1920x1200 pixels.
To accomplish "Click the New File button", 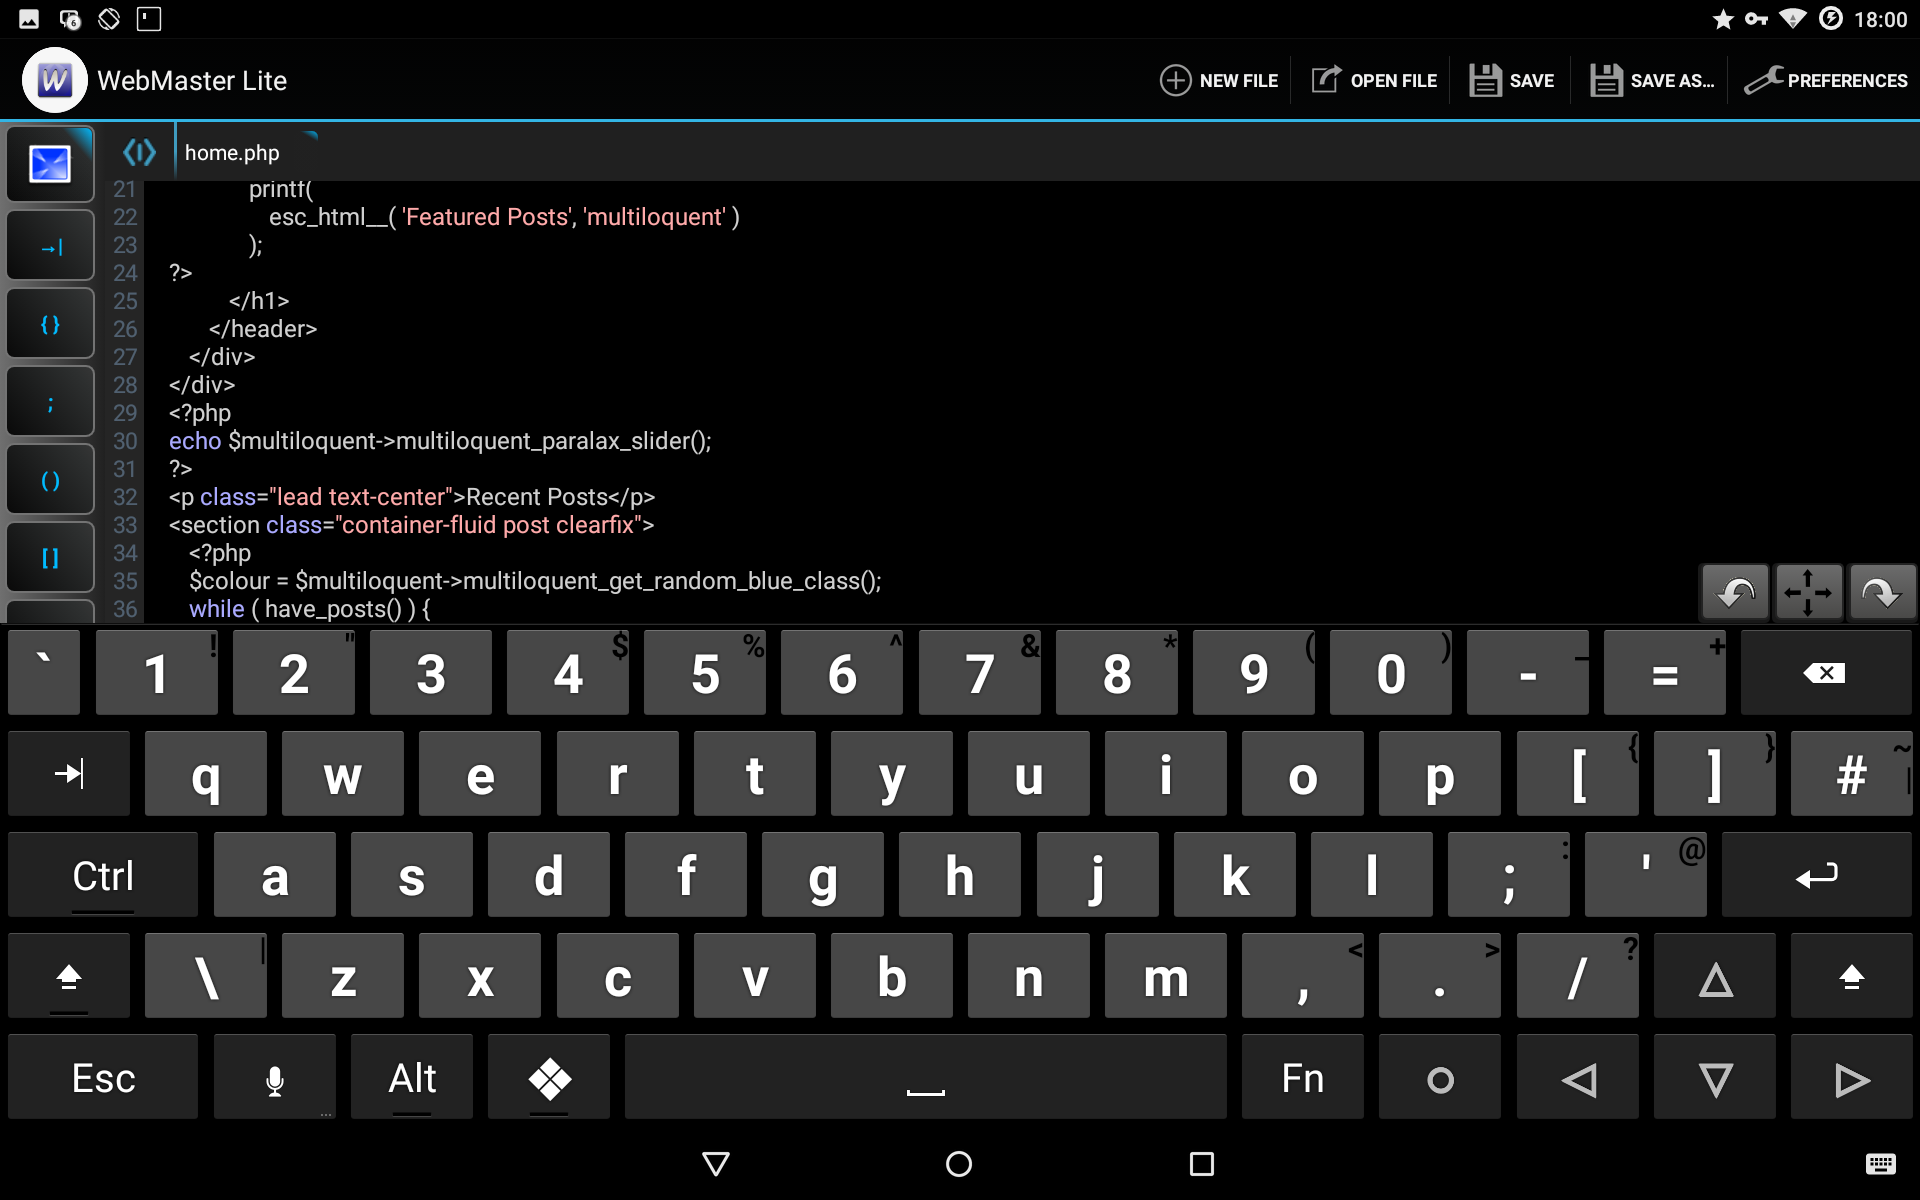I will pos(1219,80).
